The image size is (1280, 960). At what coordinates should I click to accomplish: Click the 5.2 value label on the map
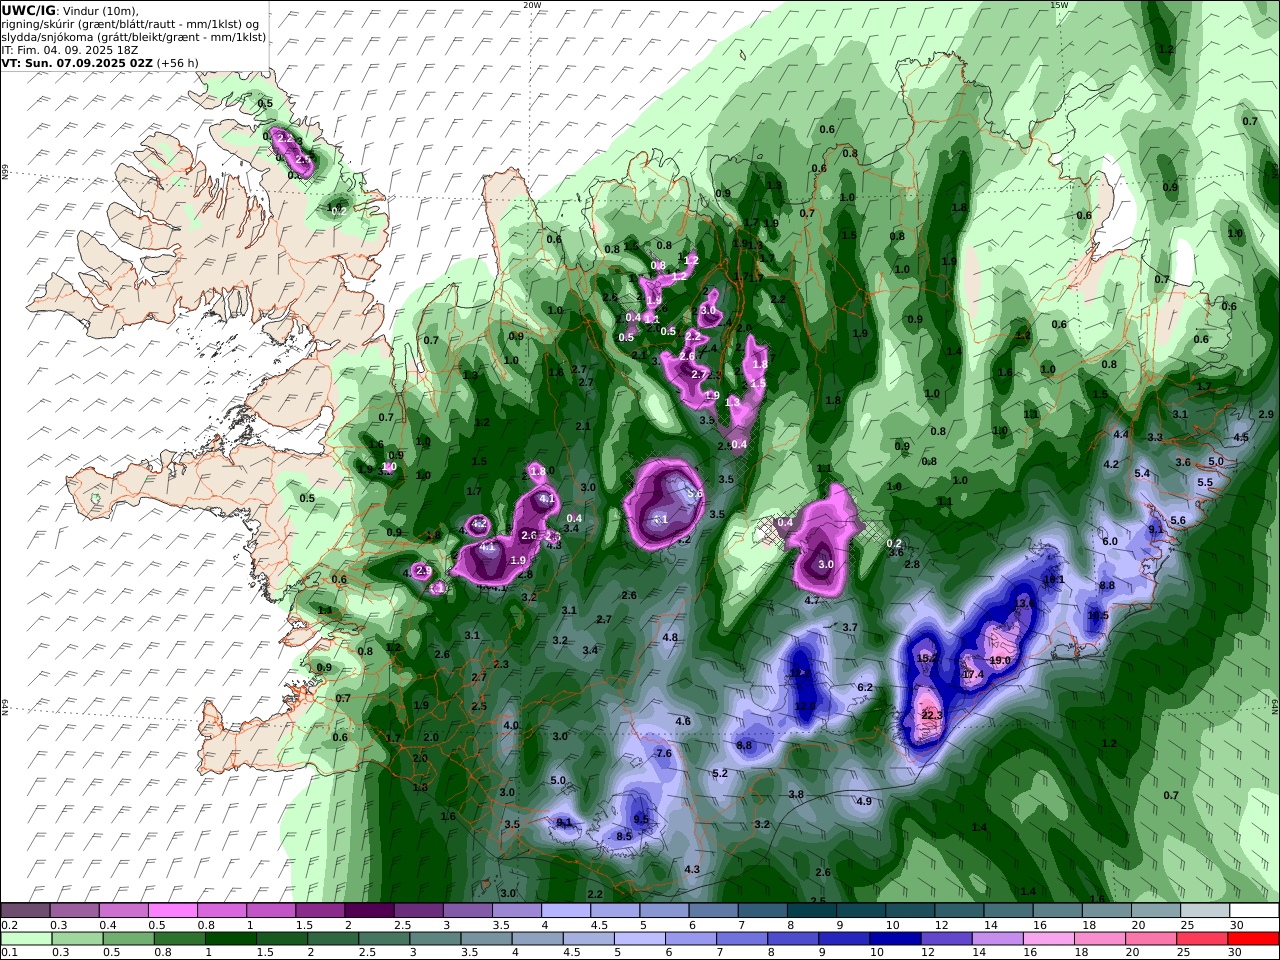720,773
